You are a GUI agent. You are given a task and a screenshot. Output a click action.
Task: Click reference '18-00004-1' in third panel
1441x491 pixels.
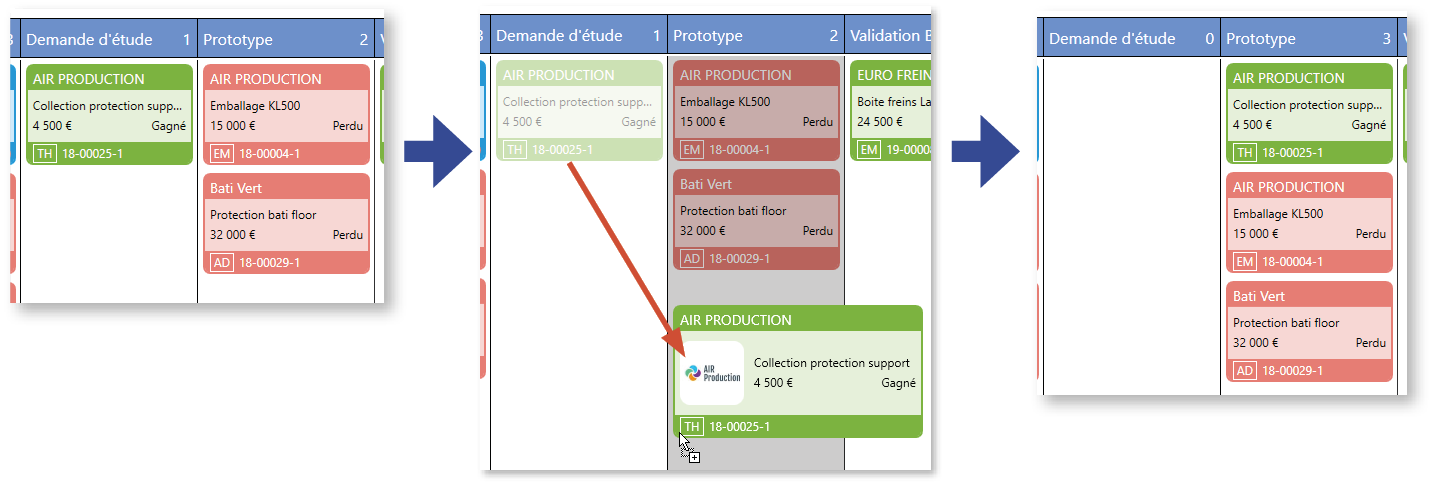(1293, 262)
